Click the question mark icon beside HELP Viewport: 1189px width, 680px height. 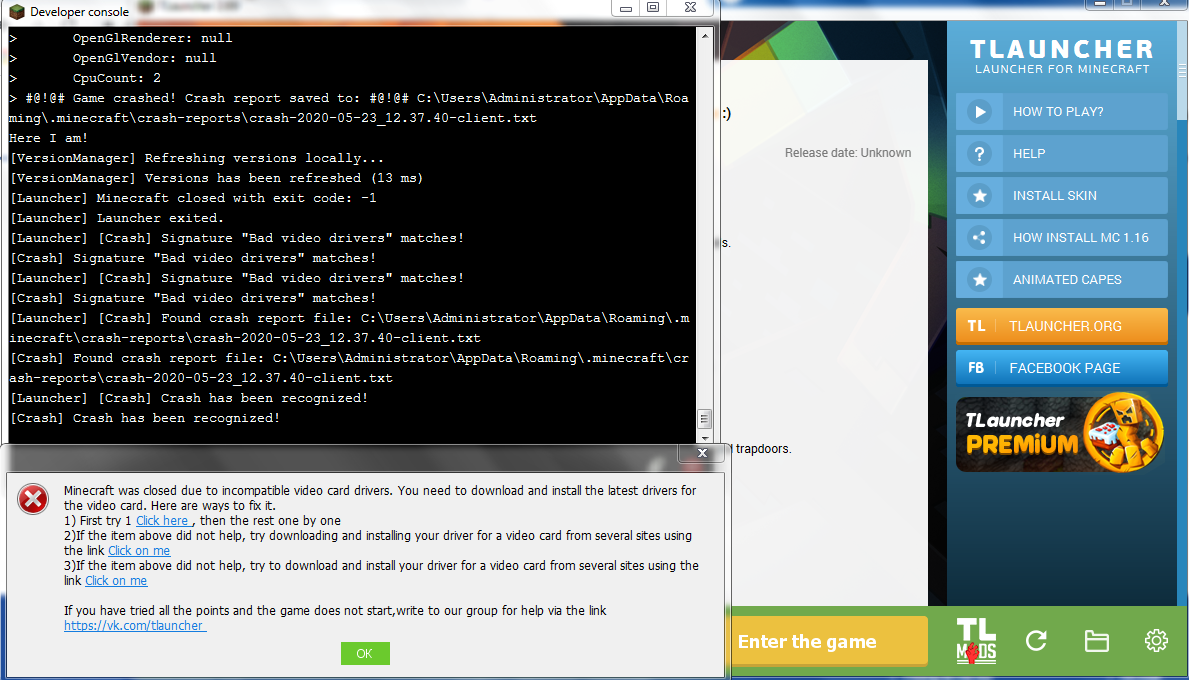(x=979, y=154)
